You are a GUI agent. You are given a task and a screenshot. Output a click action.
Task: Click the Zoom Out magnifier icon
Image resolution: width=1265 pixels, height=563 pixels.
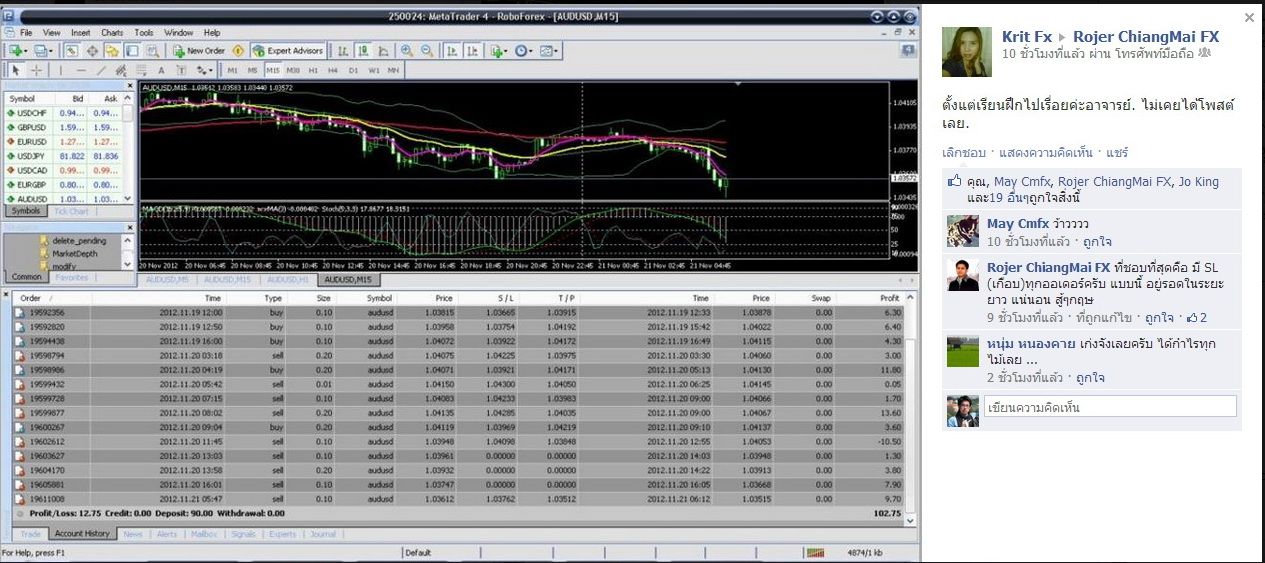coord(427,50)
